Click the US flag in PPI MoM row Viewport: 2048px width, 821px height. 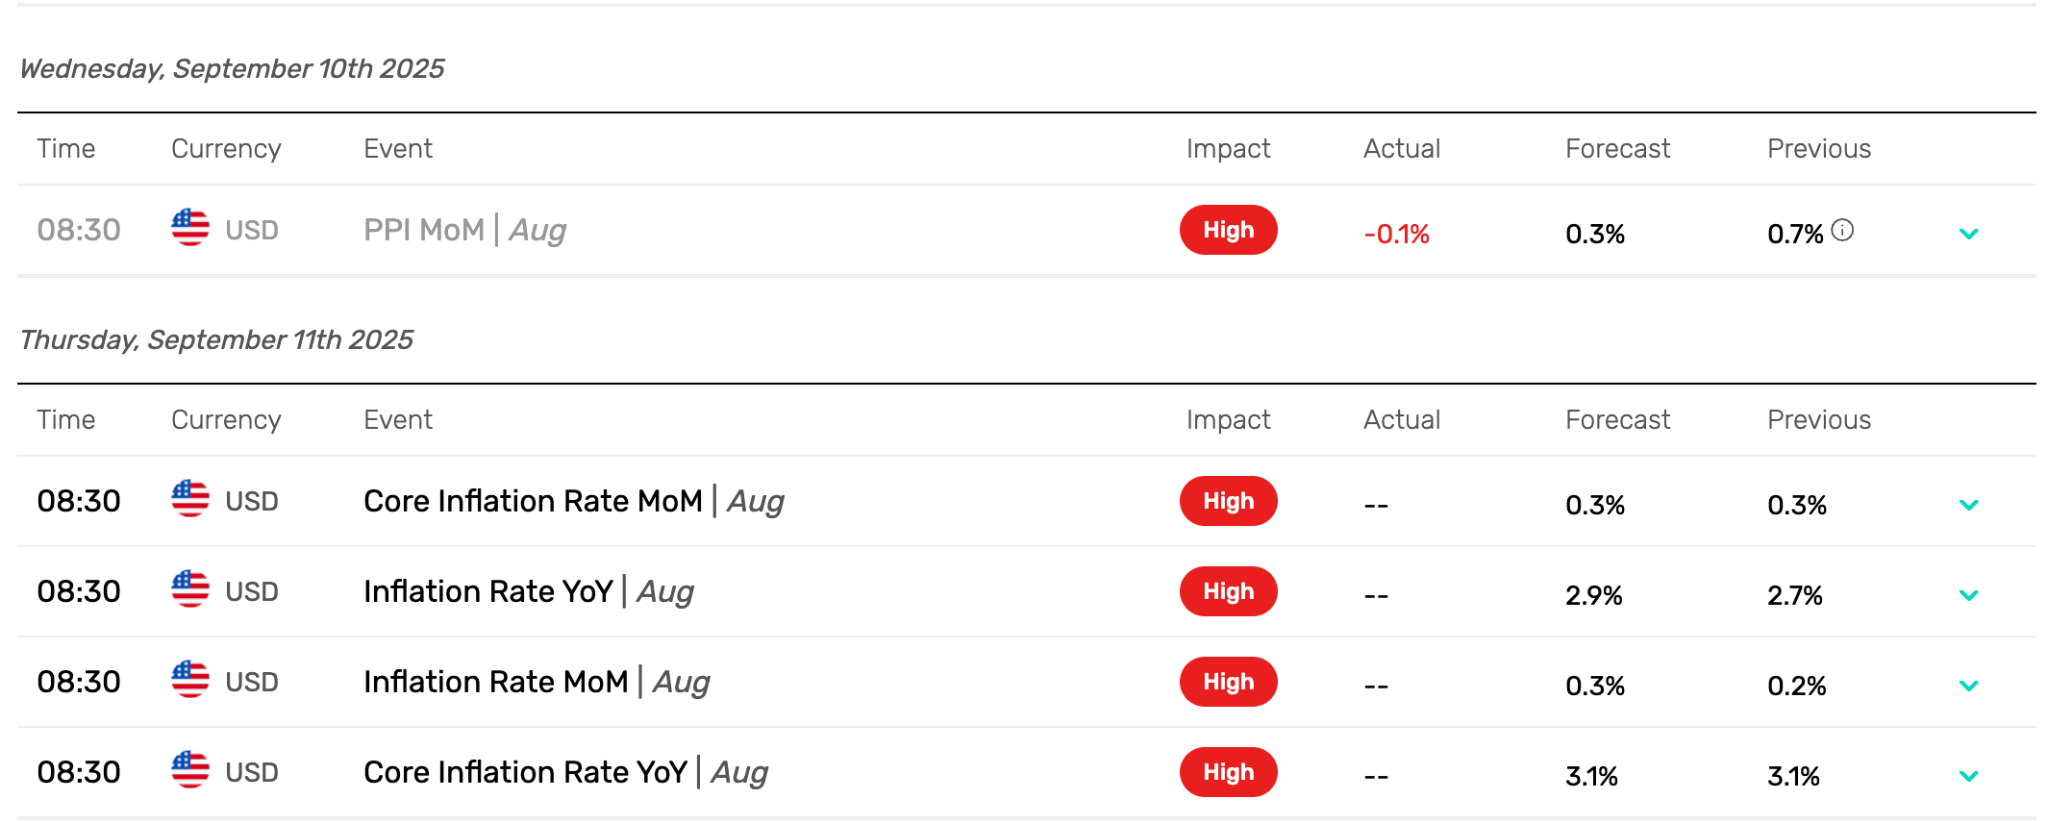190,228
